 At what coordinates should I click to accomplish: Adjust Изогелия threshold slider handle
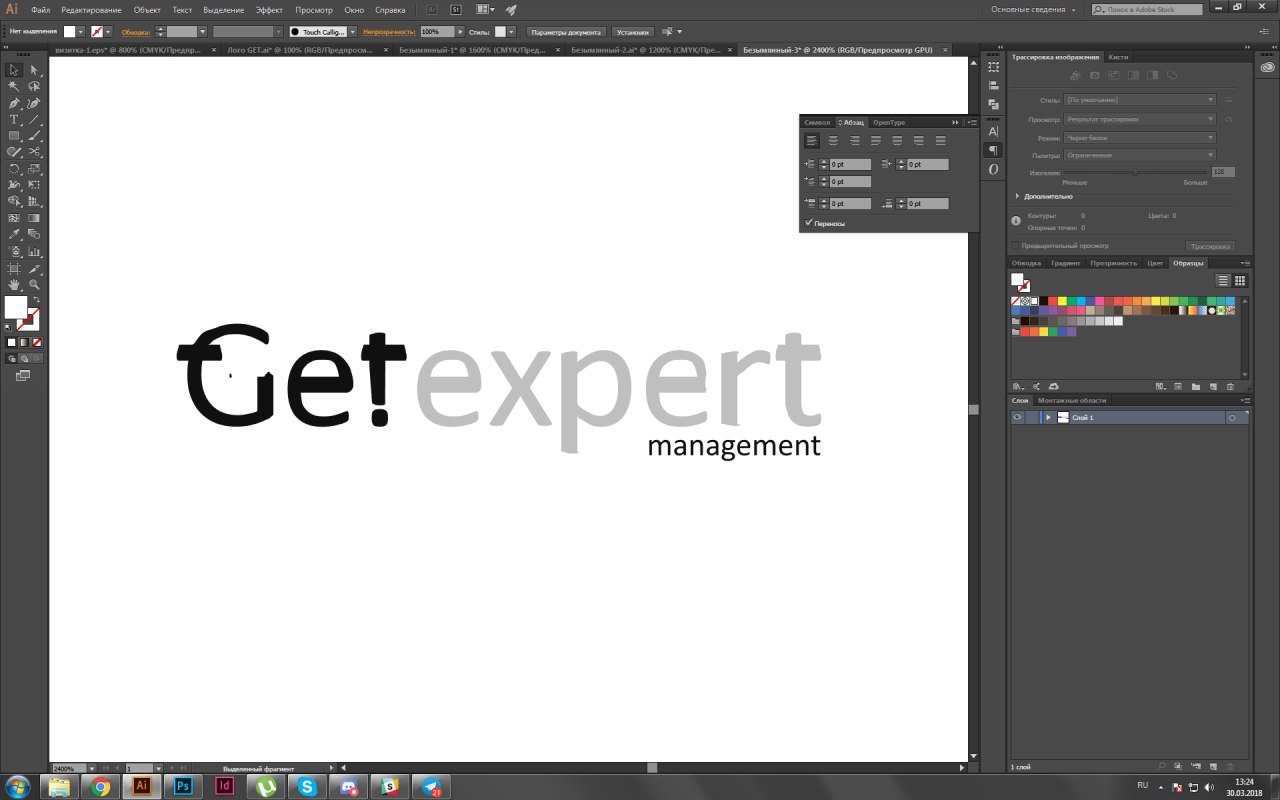[1134, 172]
